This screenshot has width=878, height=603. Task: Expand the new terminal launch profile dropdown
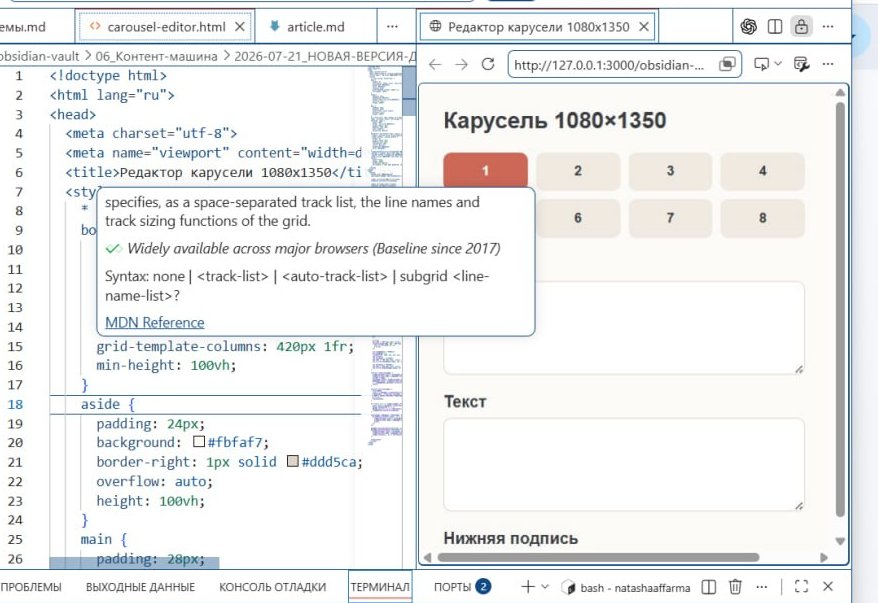(545, 587)
